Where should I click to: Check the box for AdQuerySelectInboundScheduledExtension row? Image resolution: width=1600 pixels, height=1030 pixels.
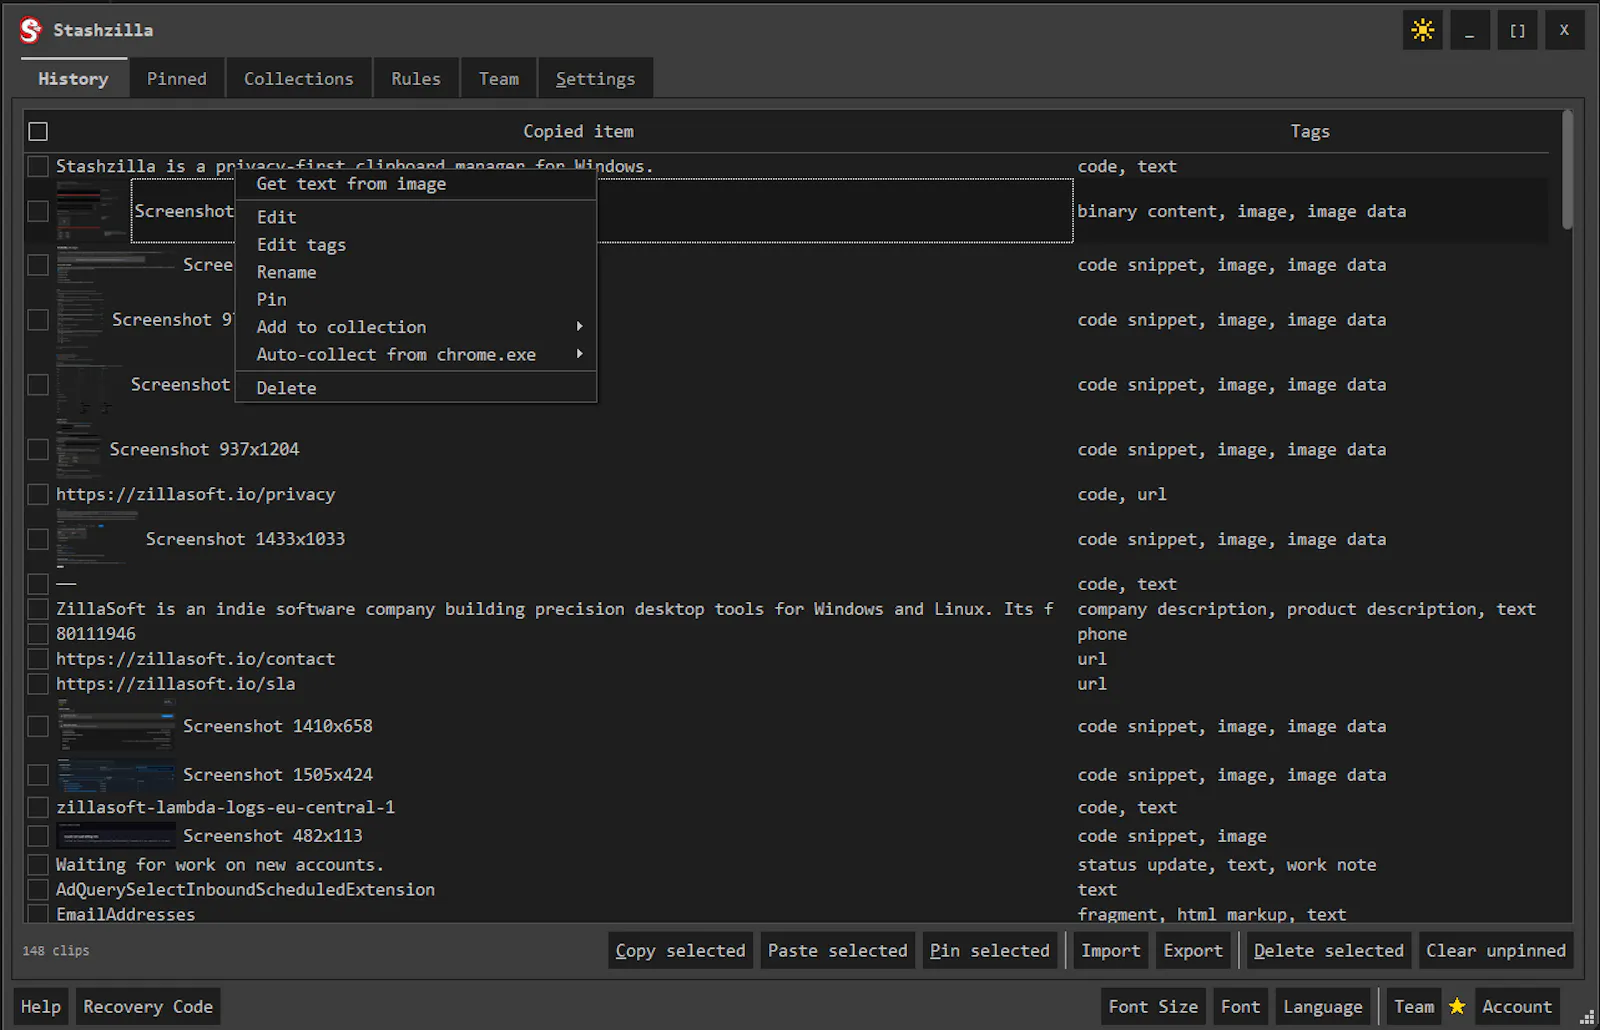tap(38, 890)
